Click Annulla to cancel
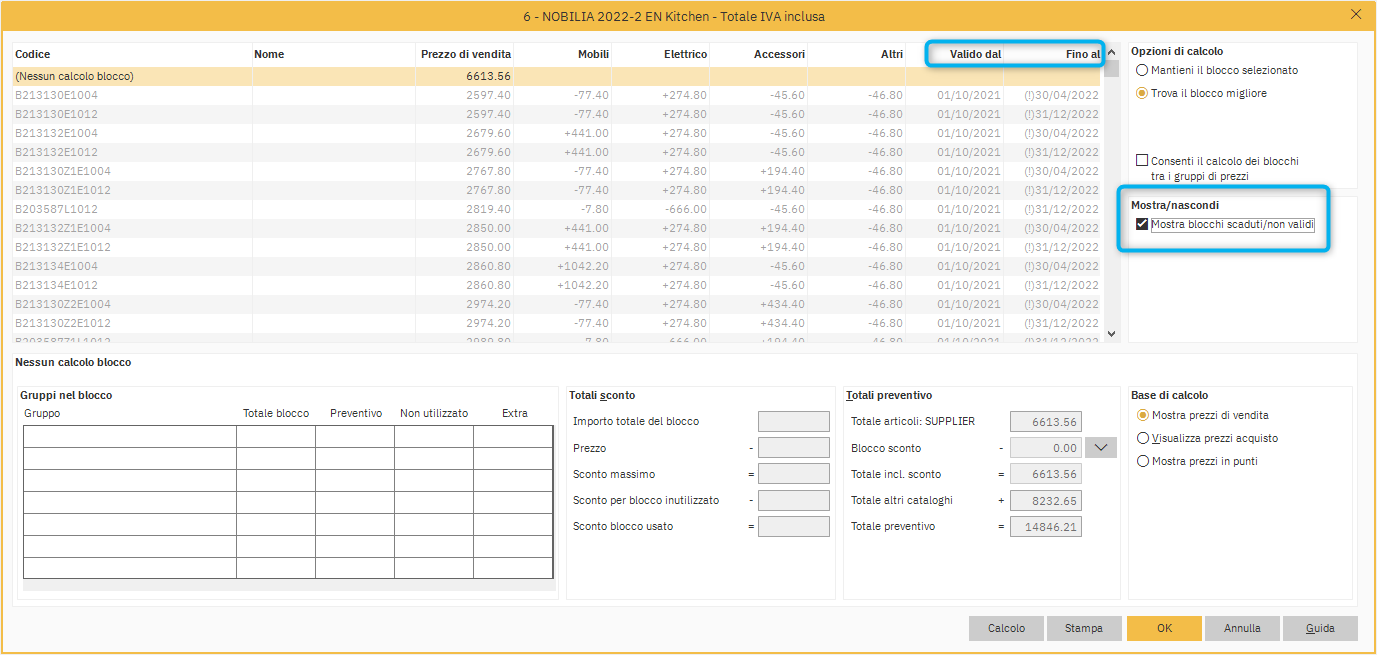The width and height of the screenshot is (1377, 655). click(x=1242, y=628)
